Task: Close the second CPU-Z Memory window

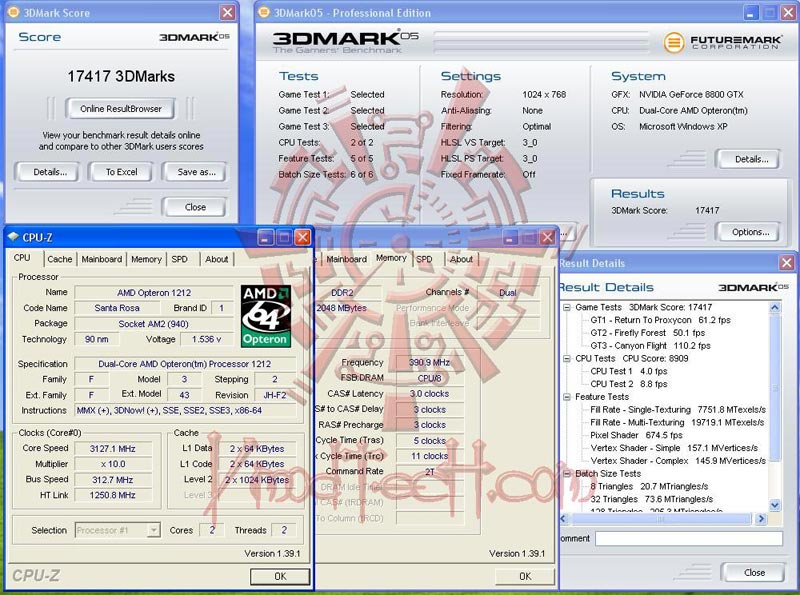Action: pos(547,237)
